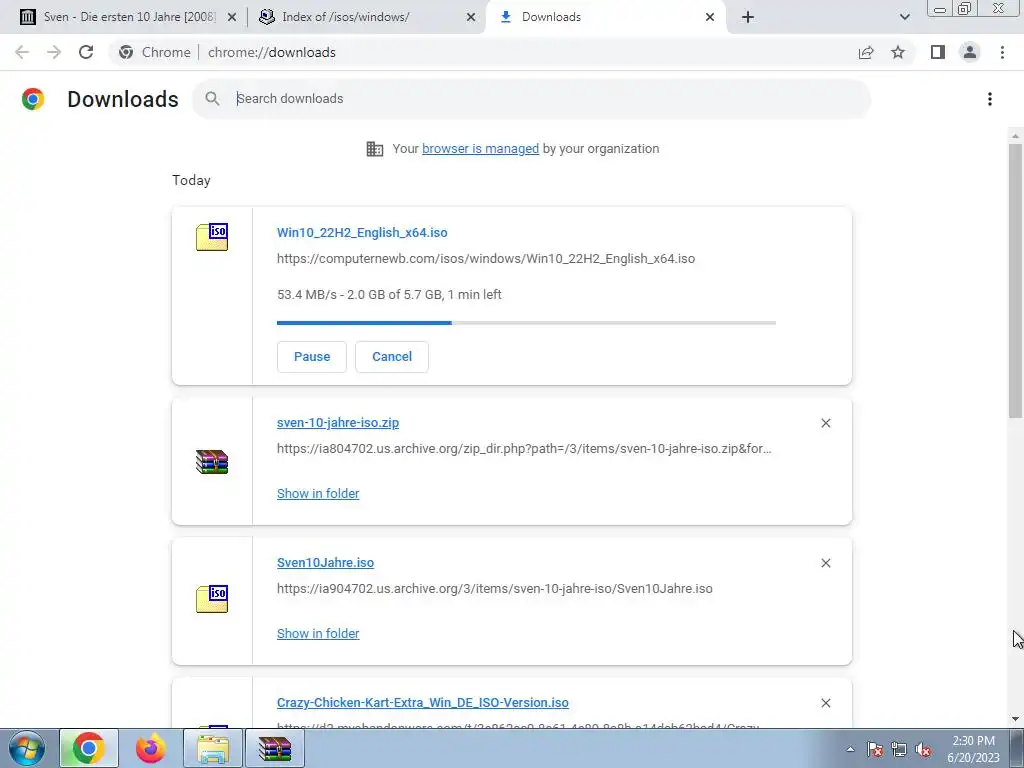Viewport: 1024px width, 768px height.
Task: Click the sven-10-jahre-iso.zip archive icon
Action: [x=212, y=462]
